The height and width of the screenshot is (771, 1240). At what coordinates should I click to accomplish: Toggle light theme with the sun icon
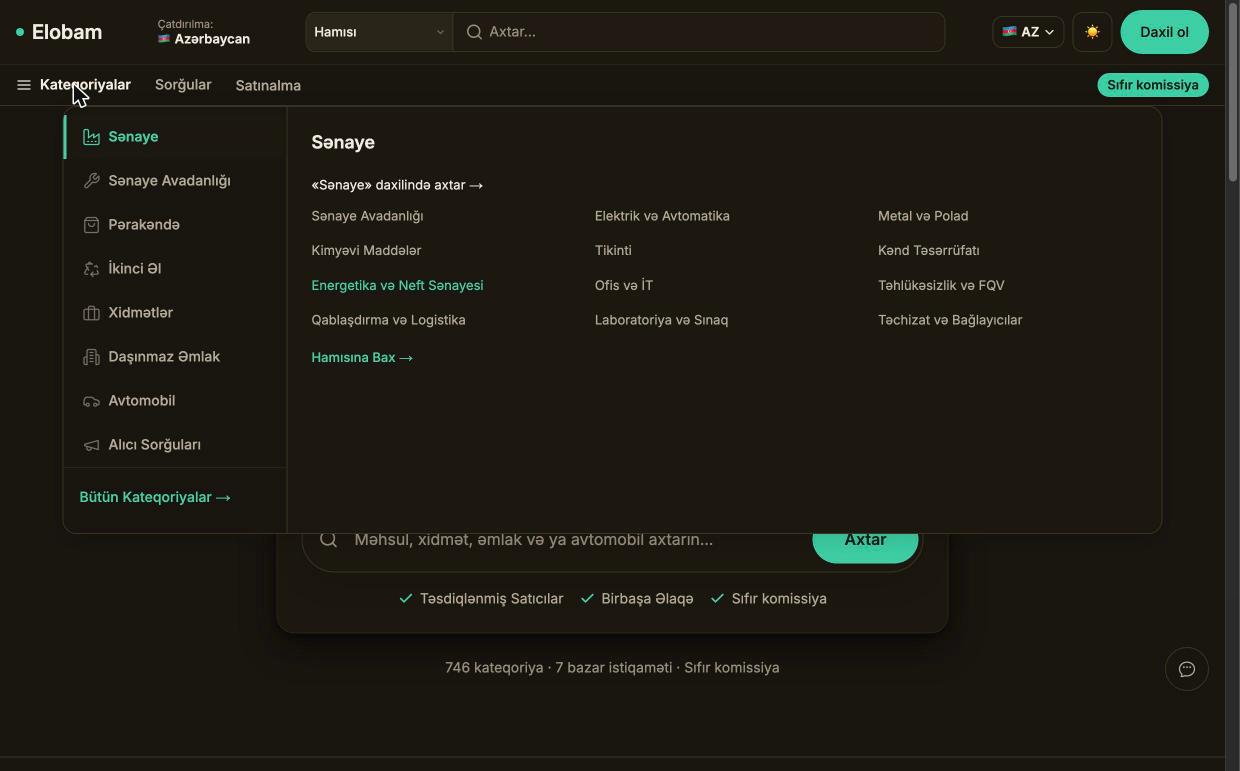pyautogui.click(x=1092, y=32)
